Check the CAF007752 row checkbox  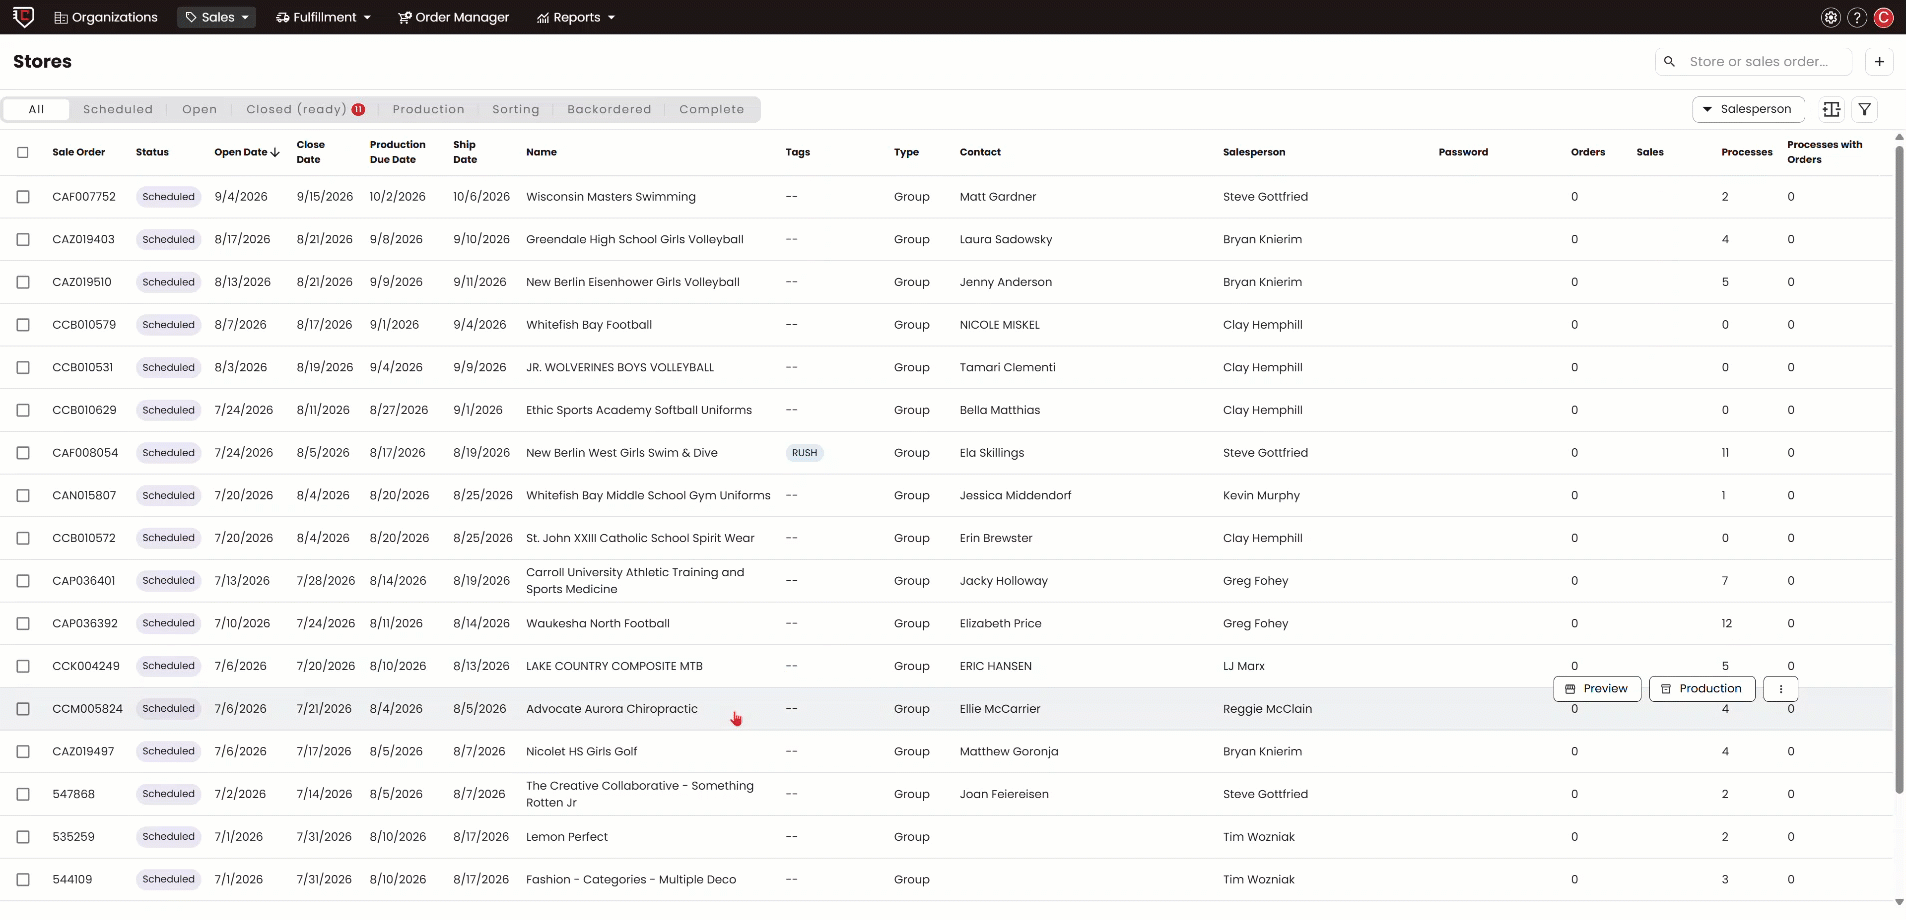(23, 197)
